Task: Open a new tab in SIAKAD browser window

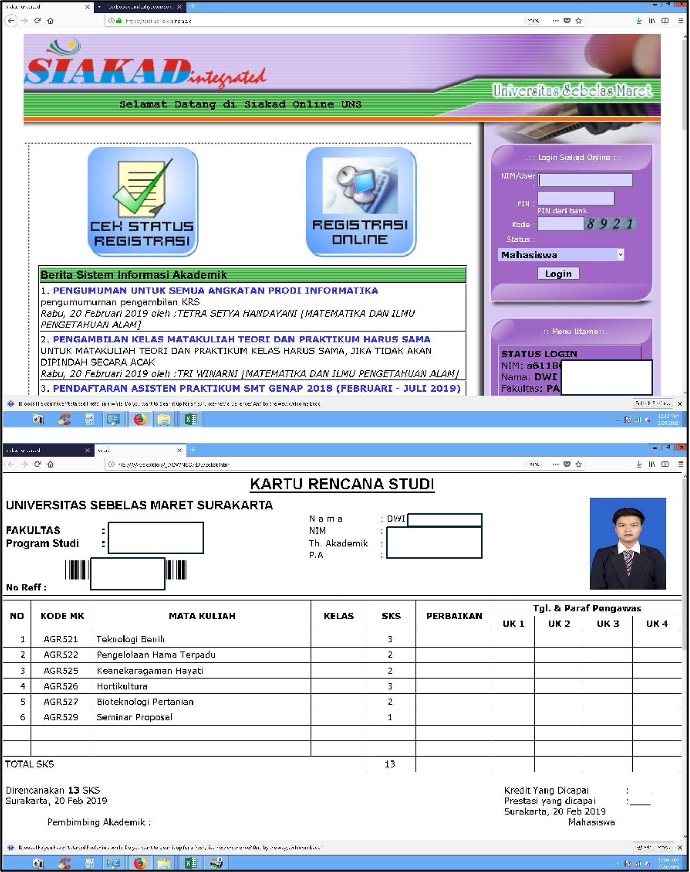Action: pos(192,7)
